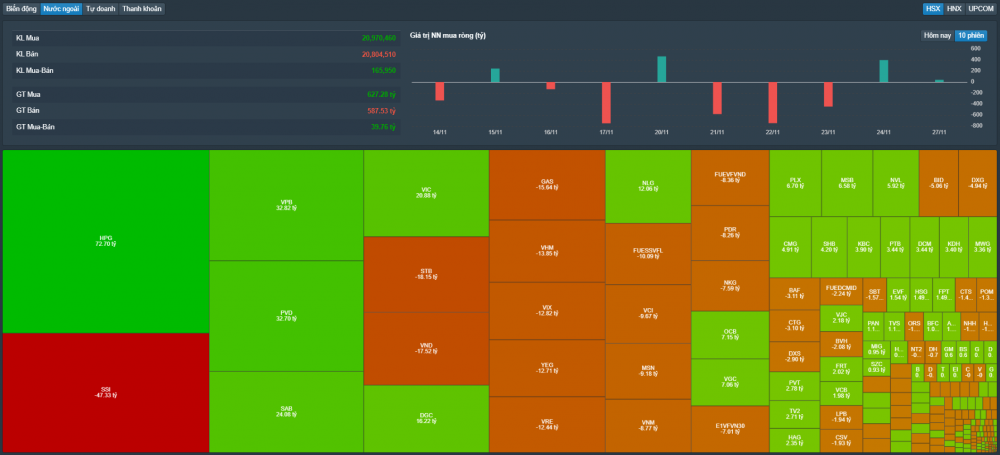Select the HSX exchange button
1000x455 pixels.
point(933,9)
